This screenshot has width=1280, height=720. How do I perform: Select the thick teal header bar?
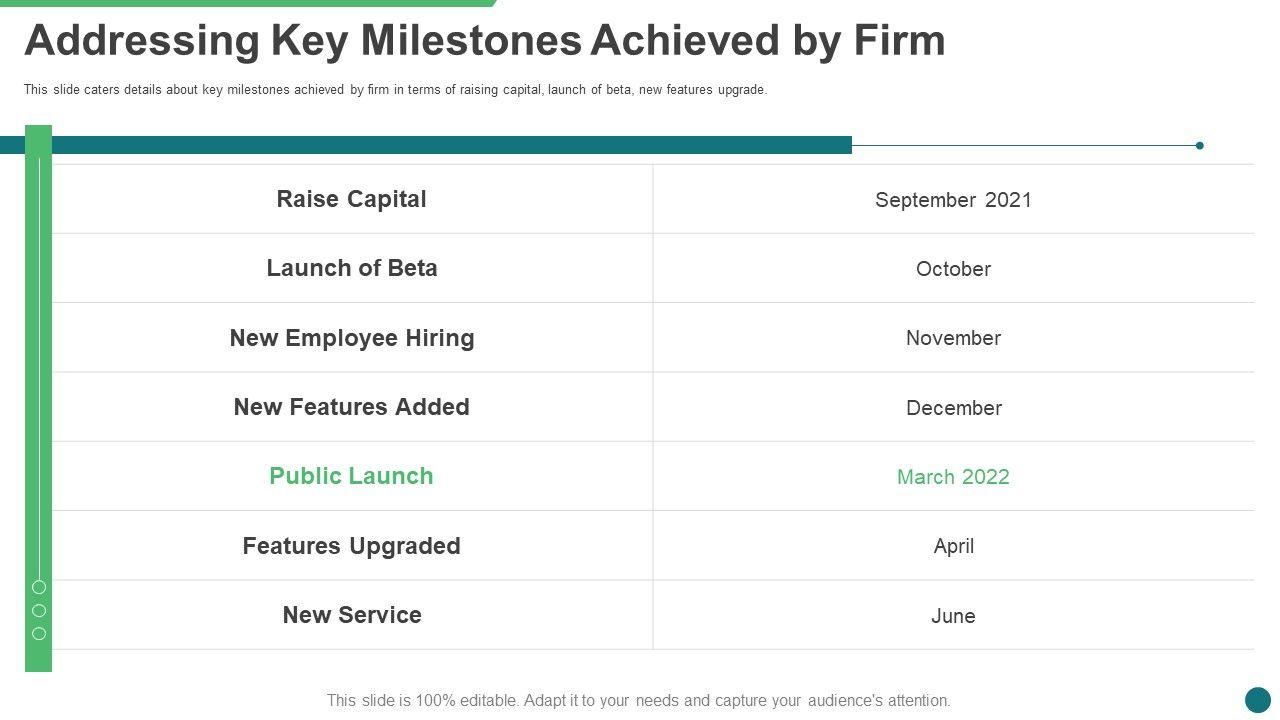point(450,145)
